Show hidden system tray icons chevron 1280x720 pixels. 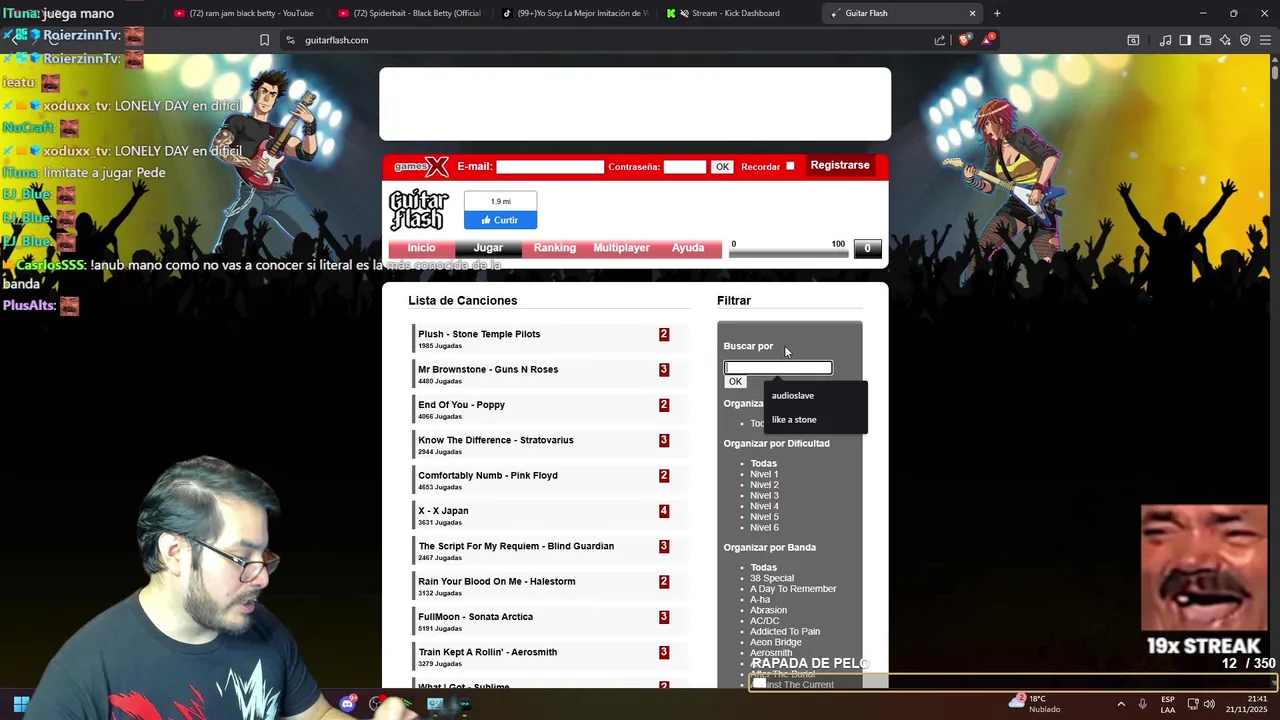click(x=1121, y=704)
